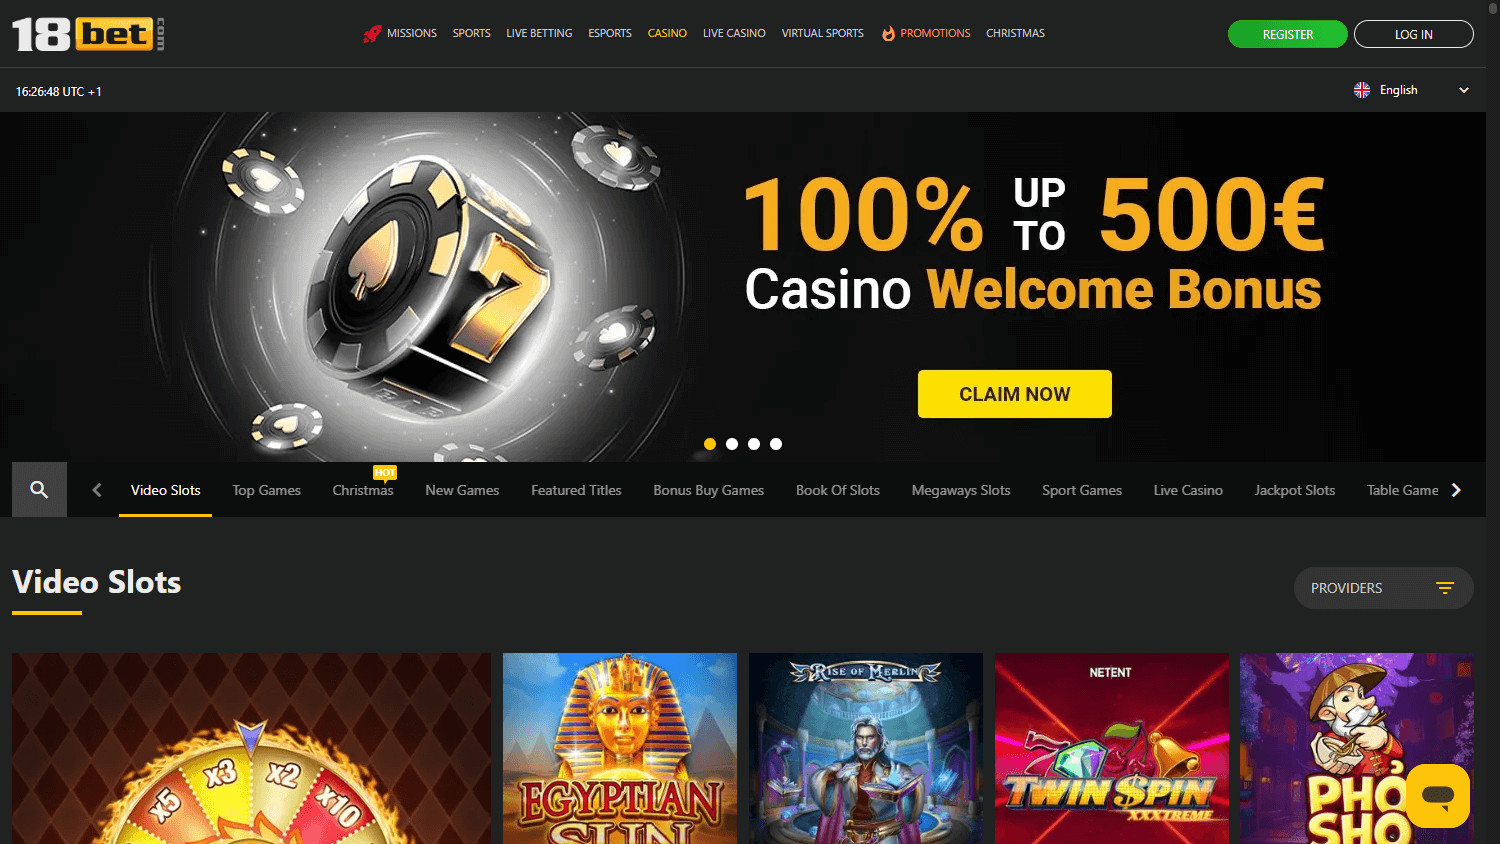Click the Claim Now button

(1015, 394)
